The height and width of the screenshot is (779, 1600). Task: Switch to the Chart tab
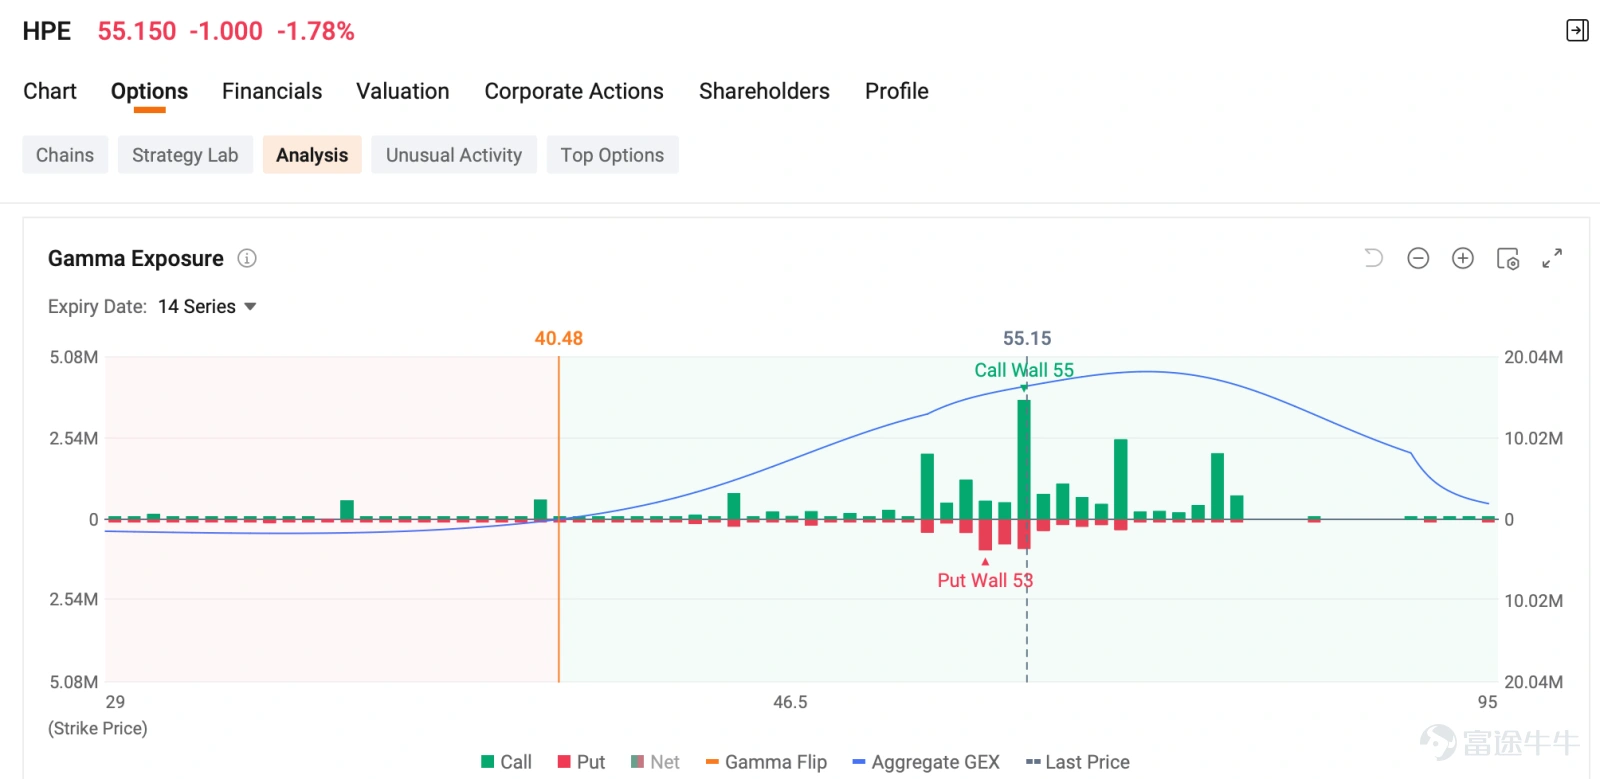(x=50, y=91)
